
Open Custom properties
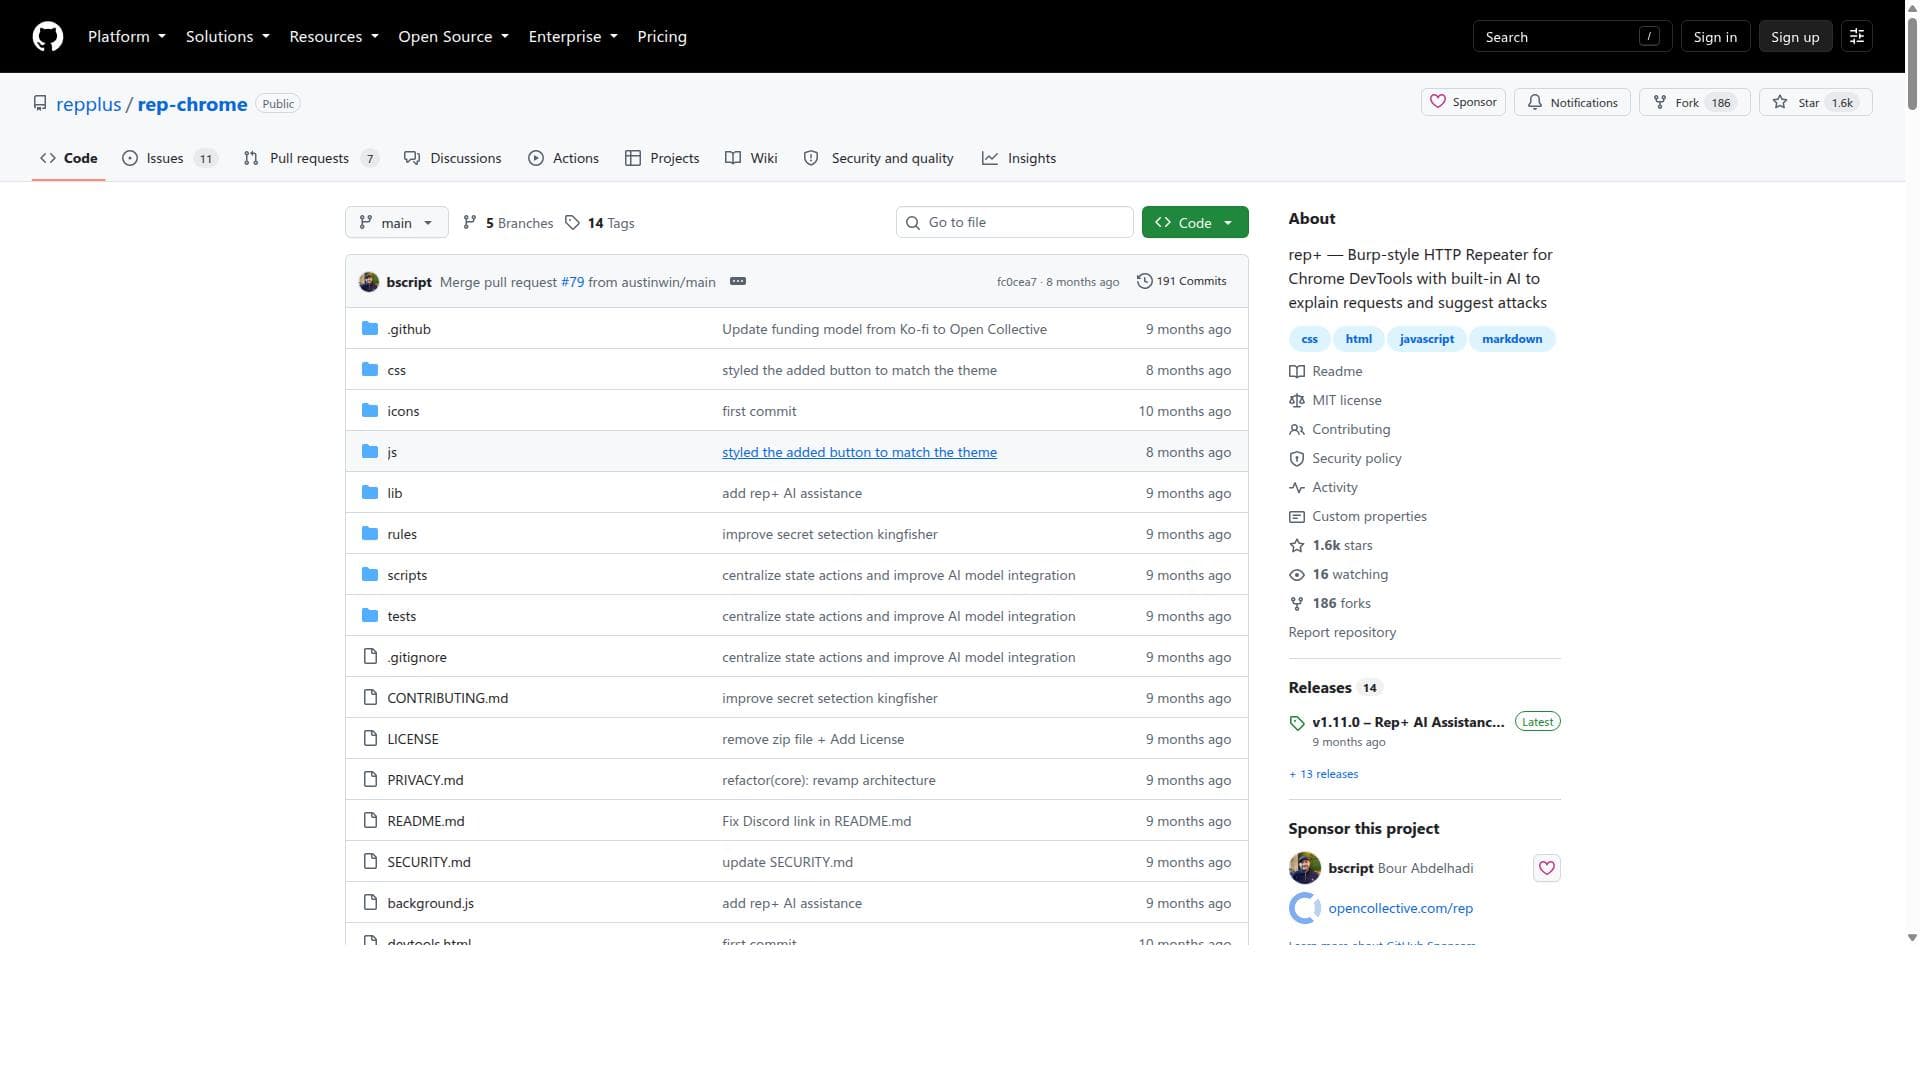(x=1358, y=516)
